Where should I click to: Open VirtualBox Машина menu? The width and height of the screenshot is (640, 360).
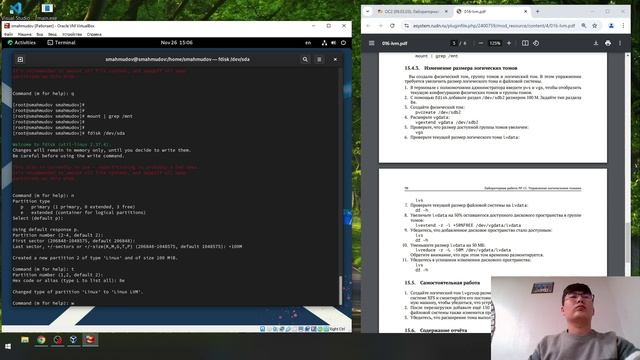pyautogui.click(x=25, y=34)
